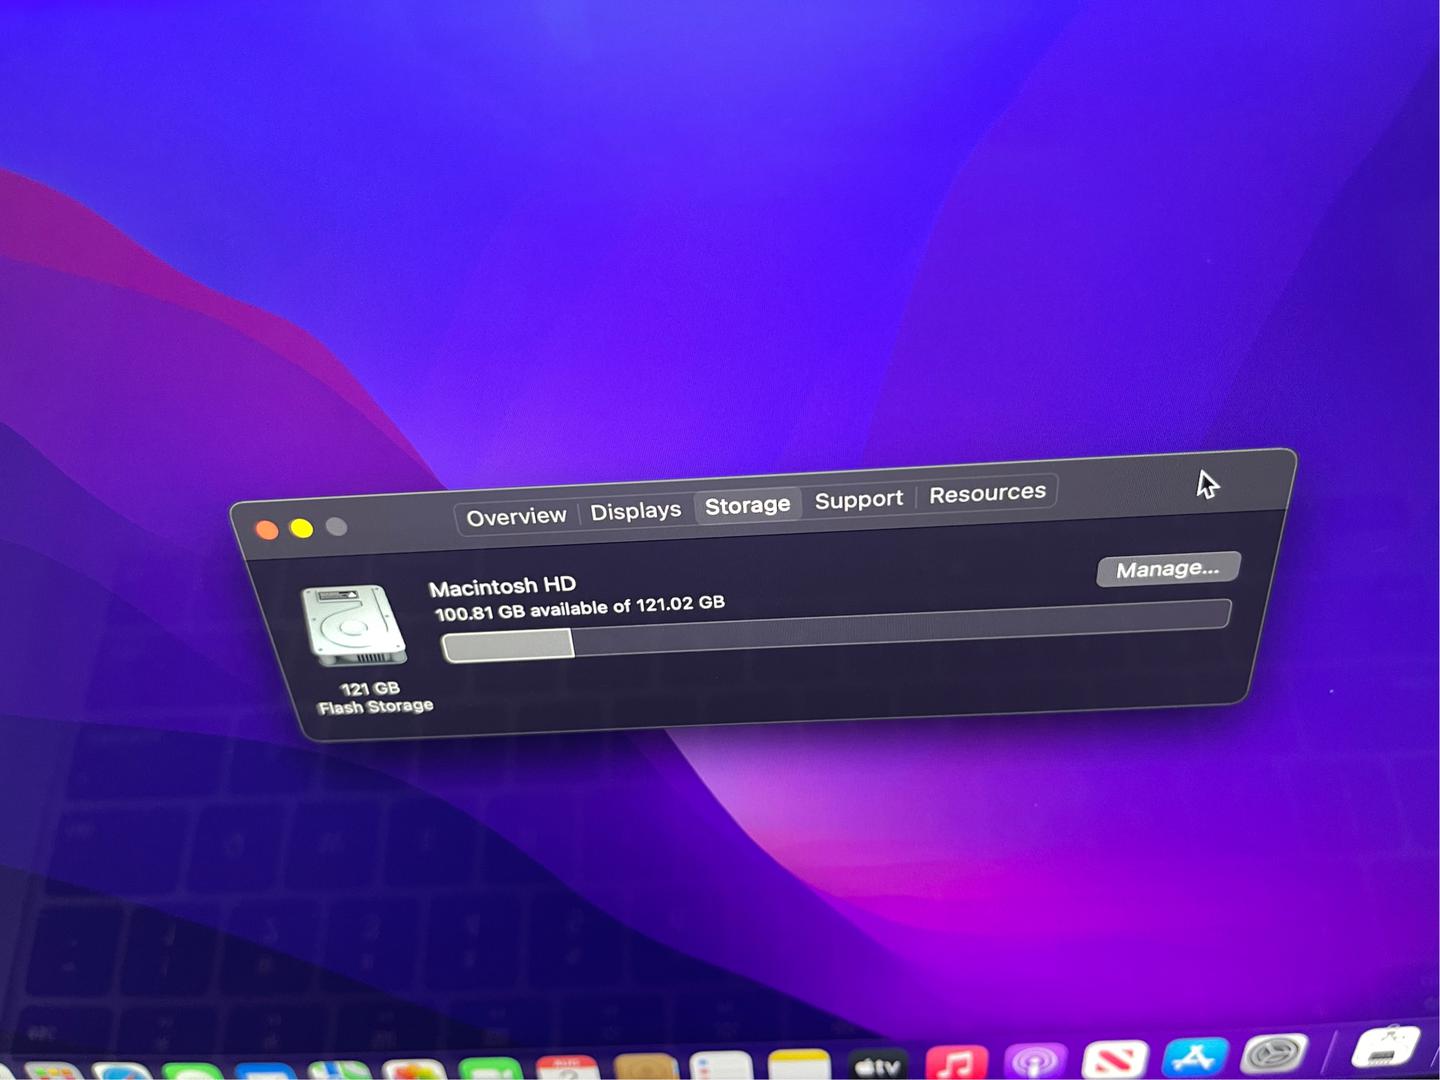Click the white disk drive Dock icon
The height and width of the screenshot is (1080, 1440).
1386,1048
